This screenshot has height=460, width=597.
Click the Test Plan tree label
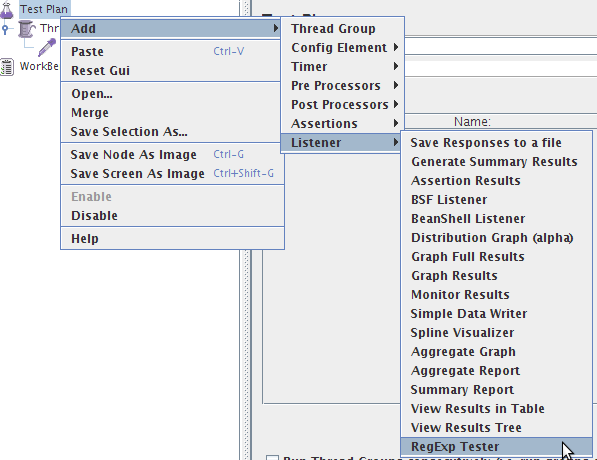[x=44, y=9]
